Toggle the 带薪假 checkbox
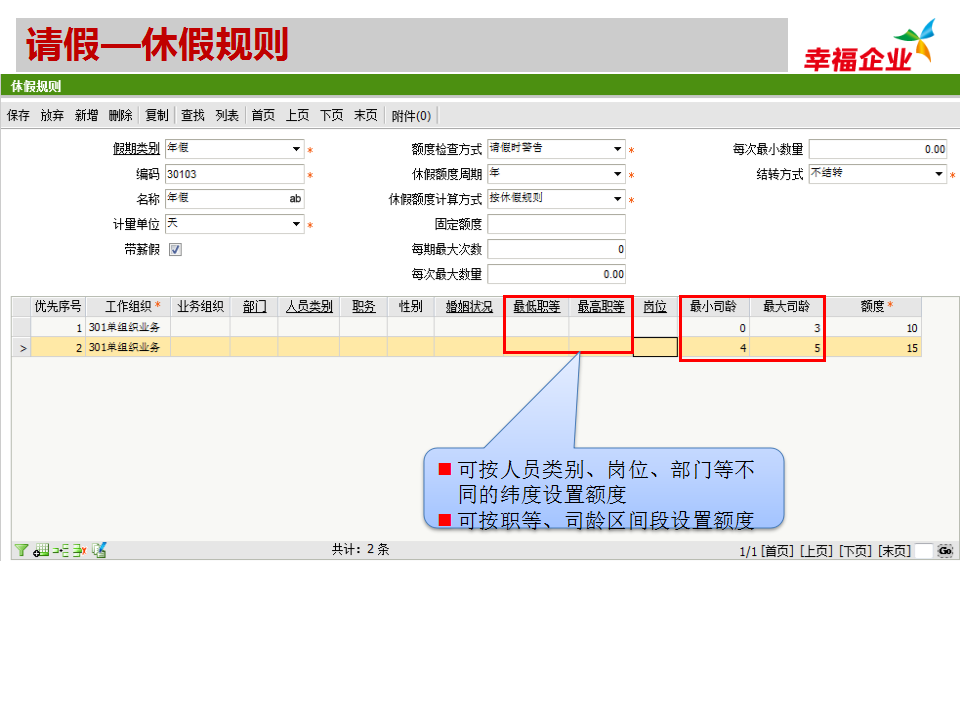Screen dimensions: 960x720 [175, 250]
